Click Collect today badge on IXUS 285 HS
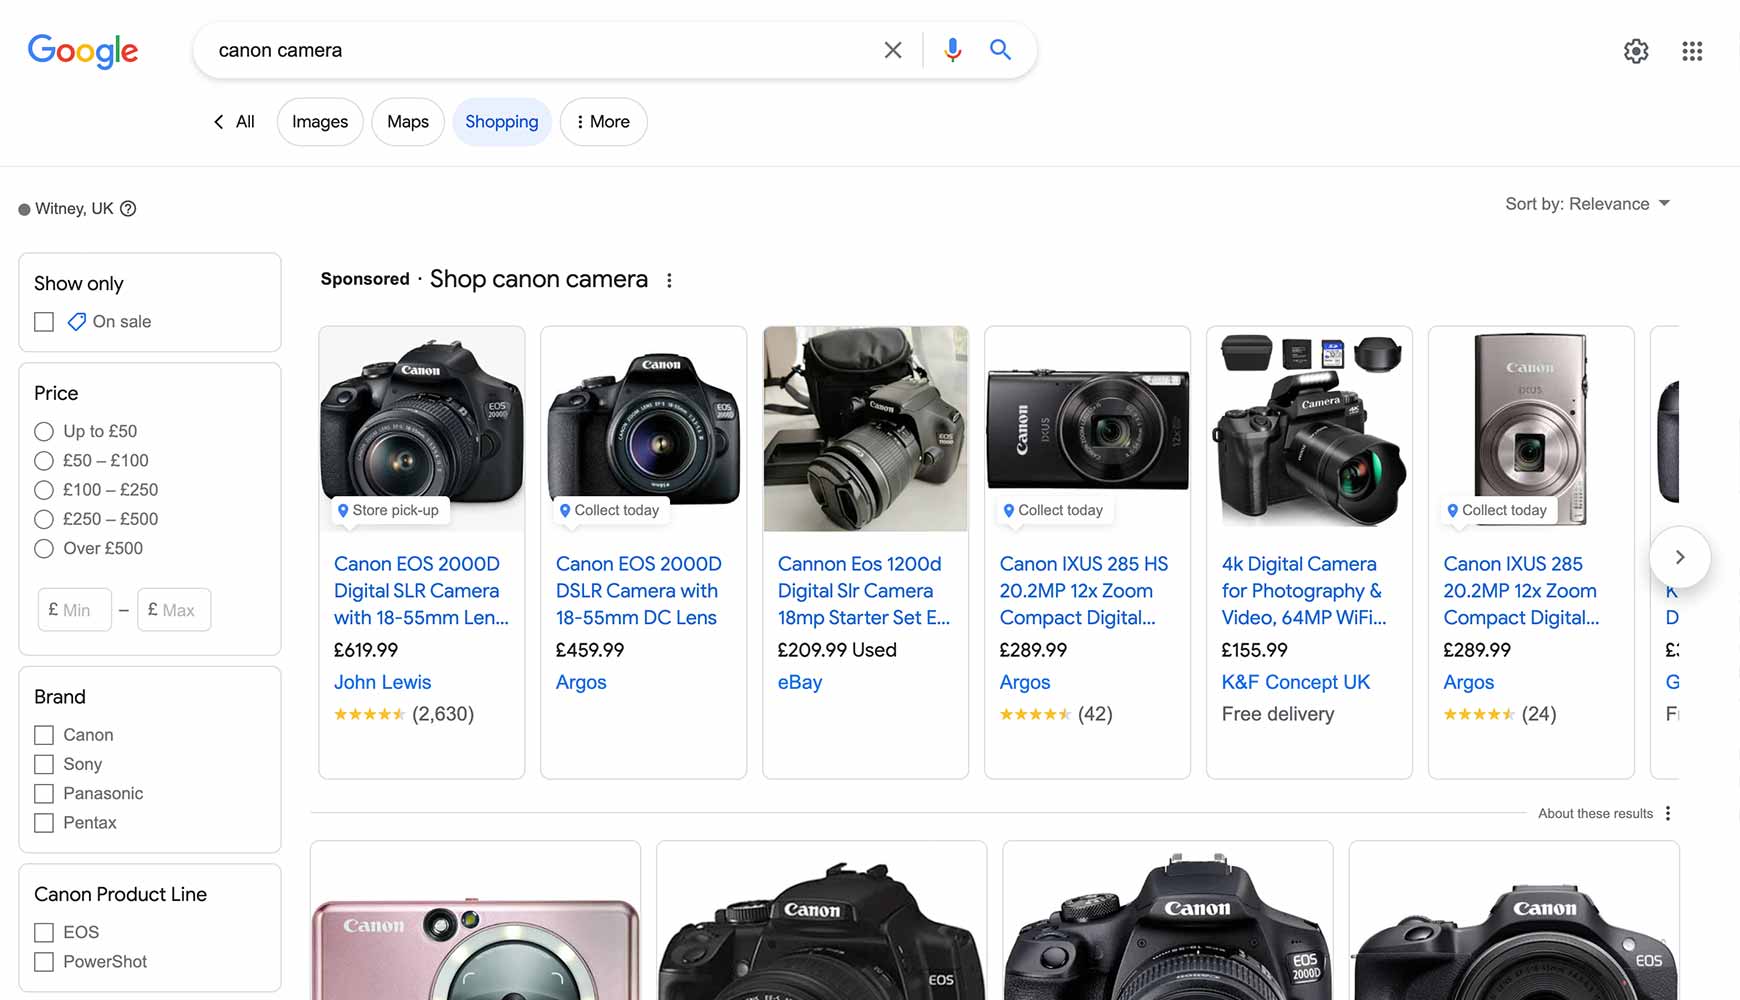This screenshot has width=1740, height=1000. [1054, 510]
